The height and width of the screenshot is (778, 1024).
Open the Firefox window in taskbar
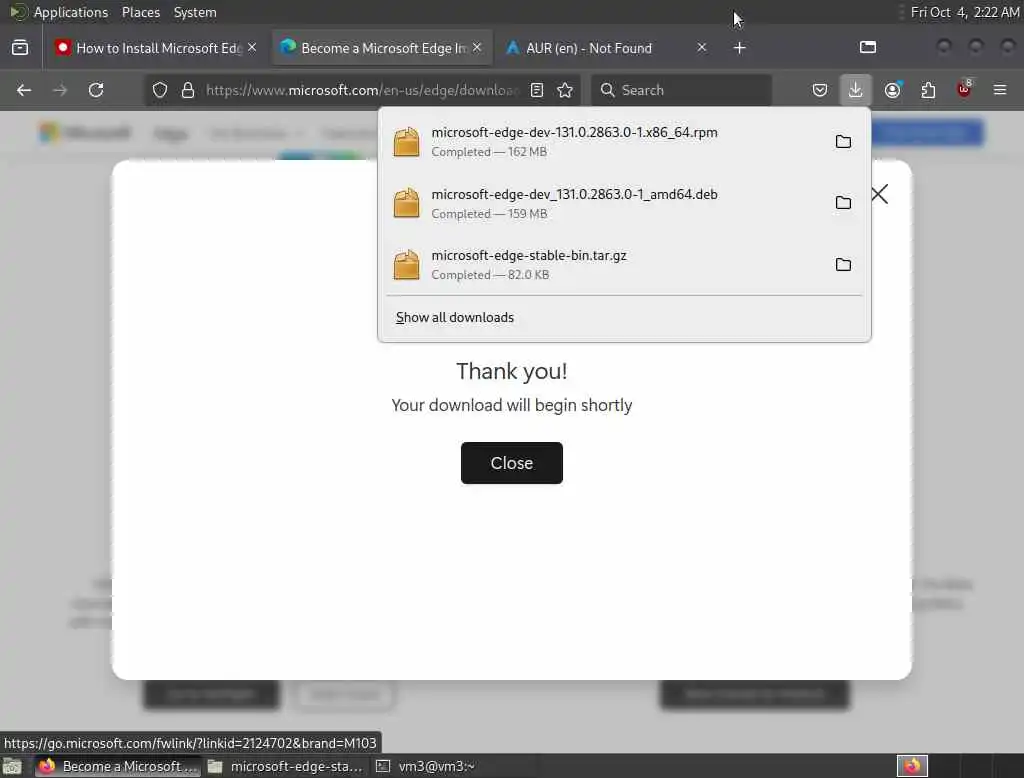click(x=116, y=766)
